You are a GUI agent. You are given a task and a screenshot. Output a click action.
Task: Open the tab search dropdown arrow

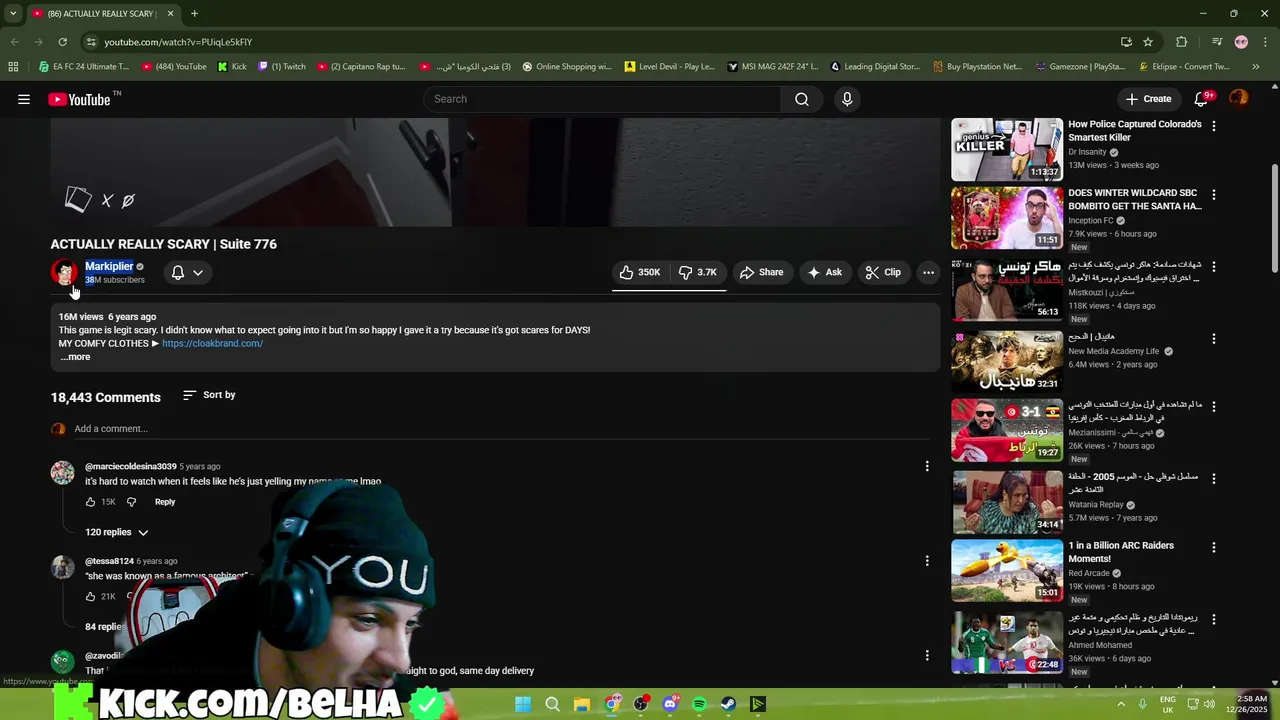click(x=12, y=13)
